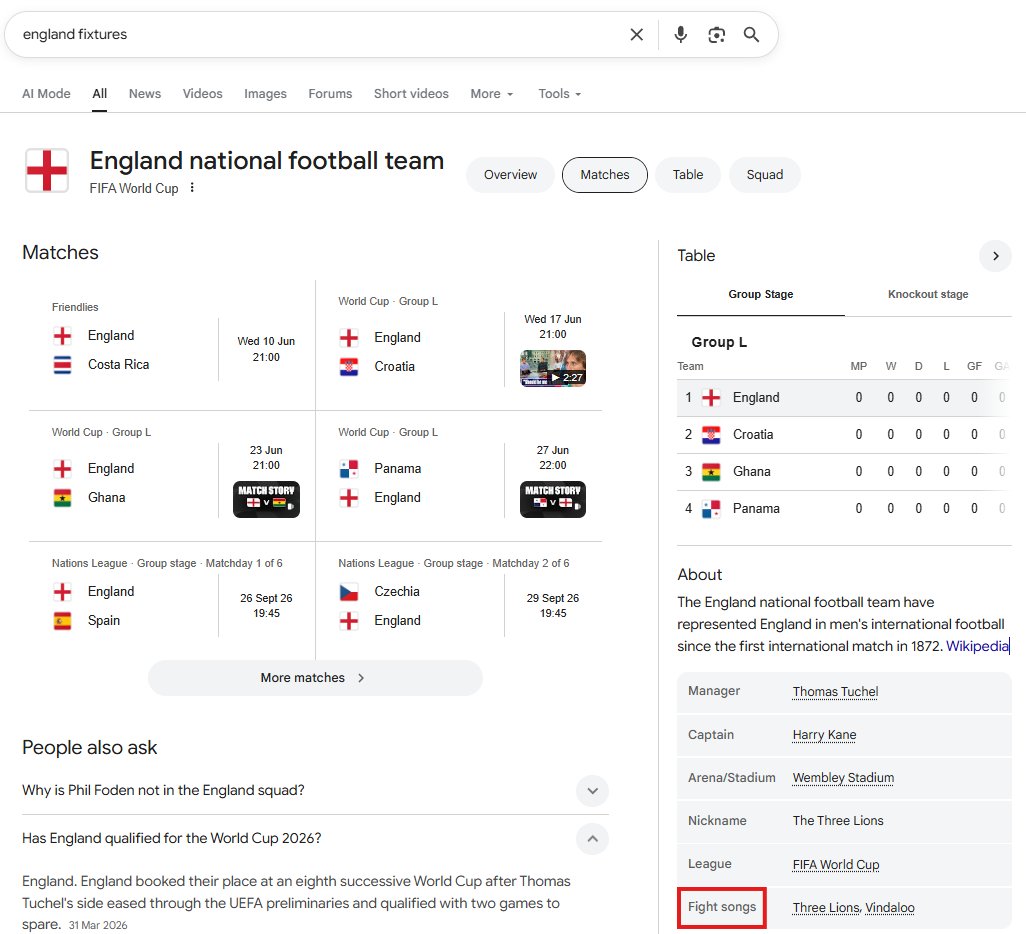
Task: Click the Croatia row in Group L table
Action: 844,435
